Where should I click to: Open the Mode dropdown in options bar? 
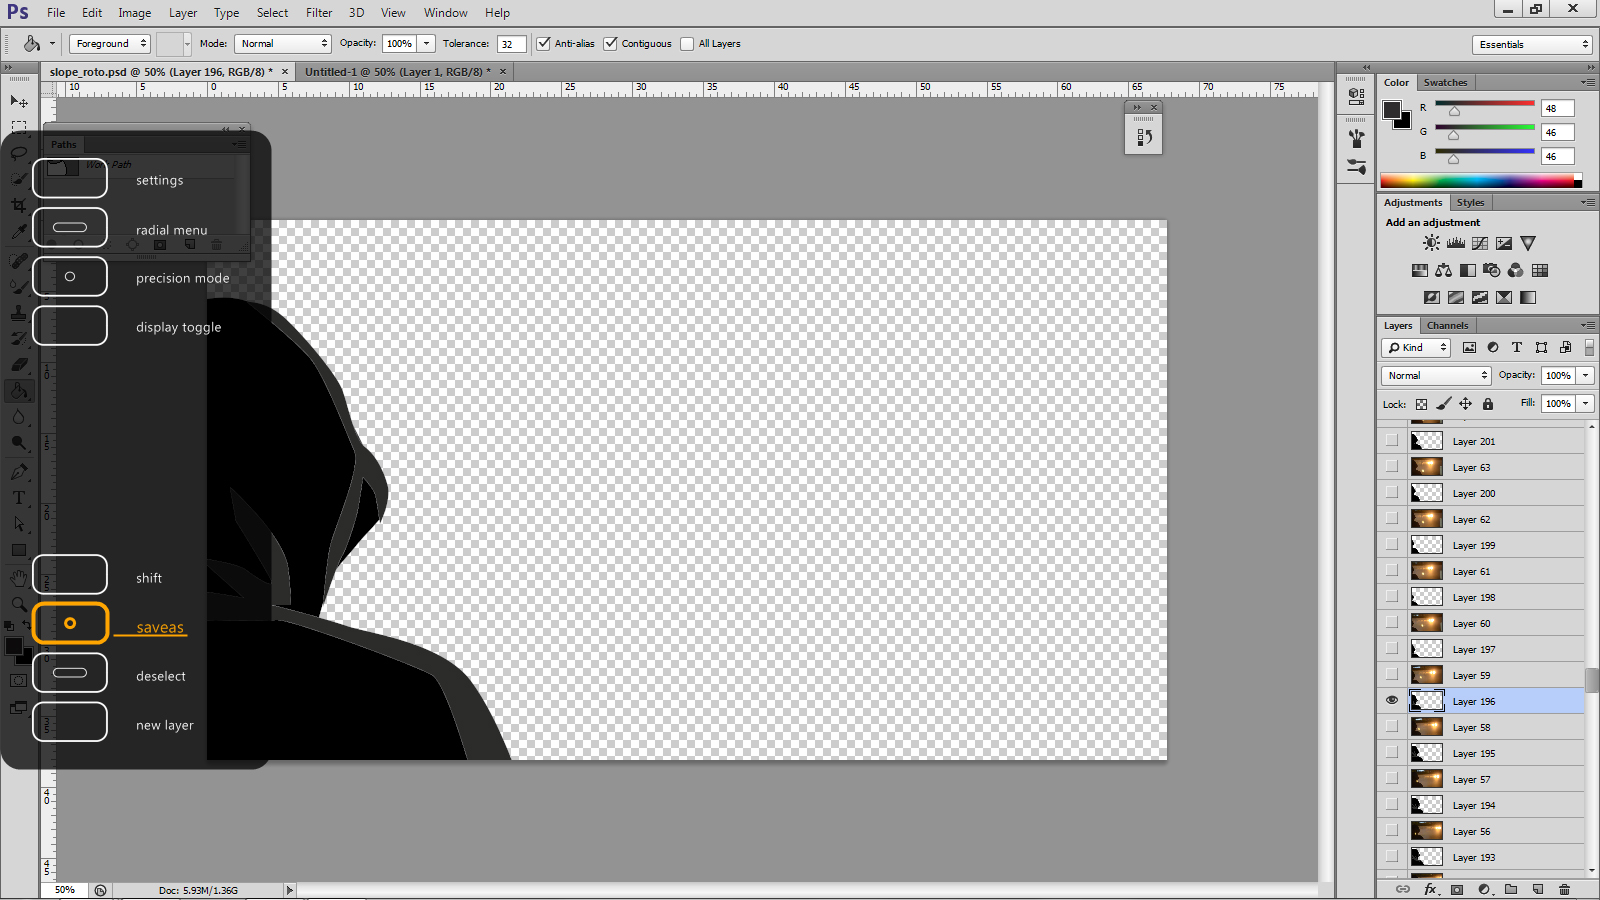tap(283, 44)
